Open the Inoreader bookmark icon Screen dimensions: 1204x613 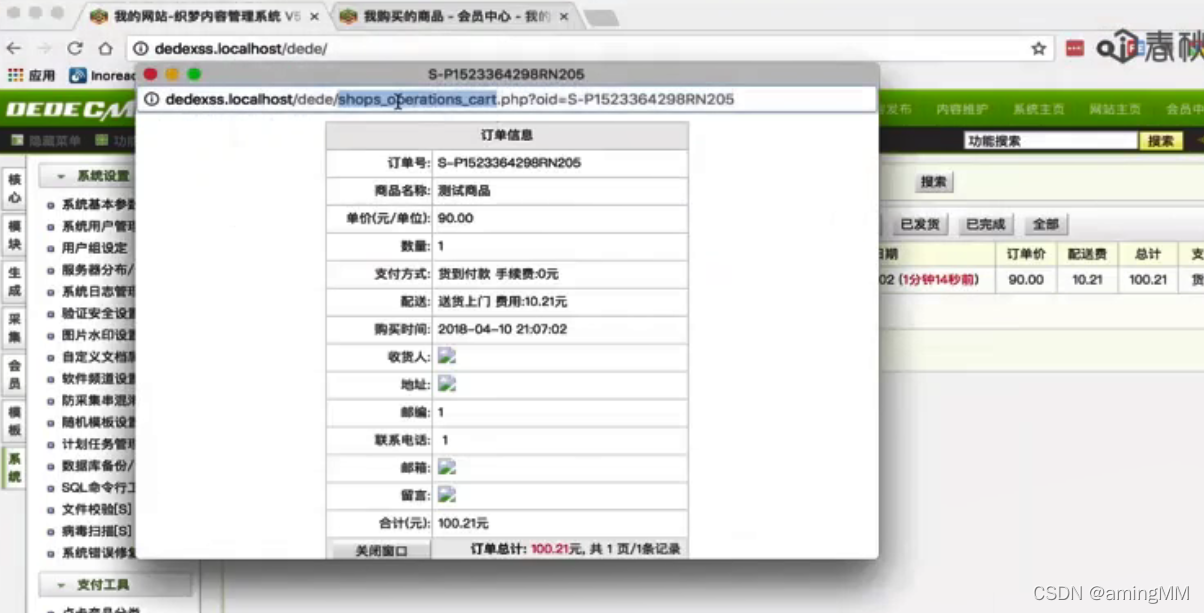coord(78,75)
